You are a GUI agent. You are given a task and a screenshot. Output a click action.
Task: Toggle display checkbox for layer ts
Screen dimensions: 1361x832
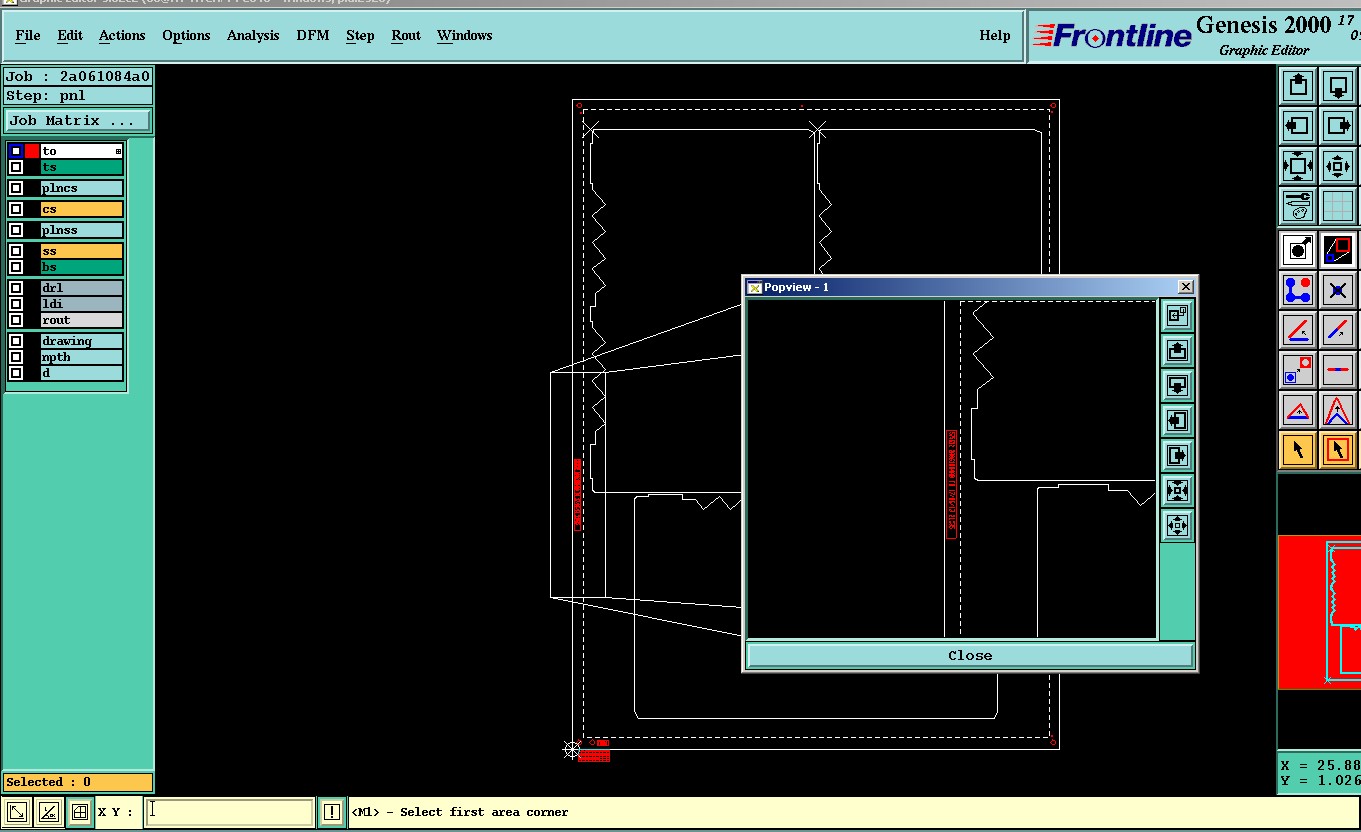click(x=16, y=167)
